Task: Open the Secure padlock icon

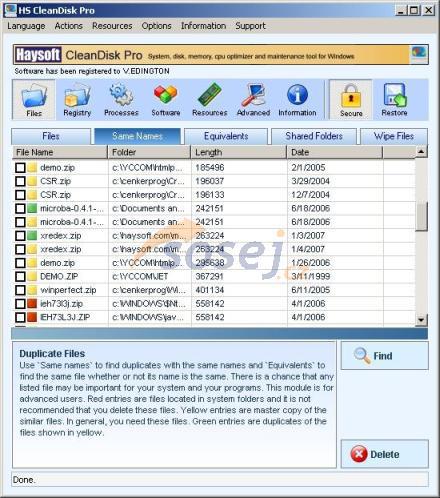Action: pyautogui.click(x=351, y=99)
